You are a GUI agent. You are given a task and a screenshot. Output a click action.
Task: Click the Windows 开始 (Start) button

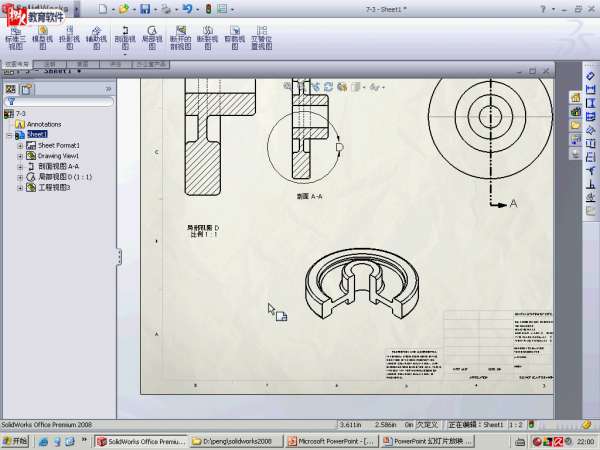[x=16, y=441]
